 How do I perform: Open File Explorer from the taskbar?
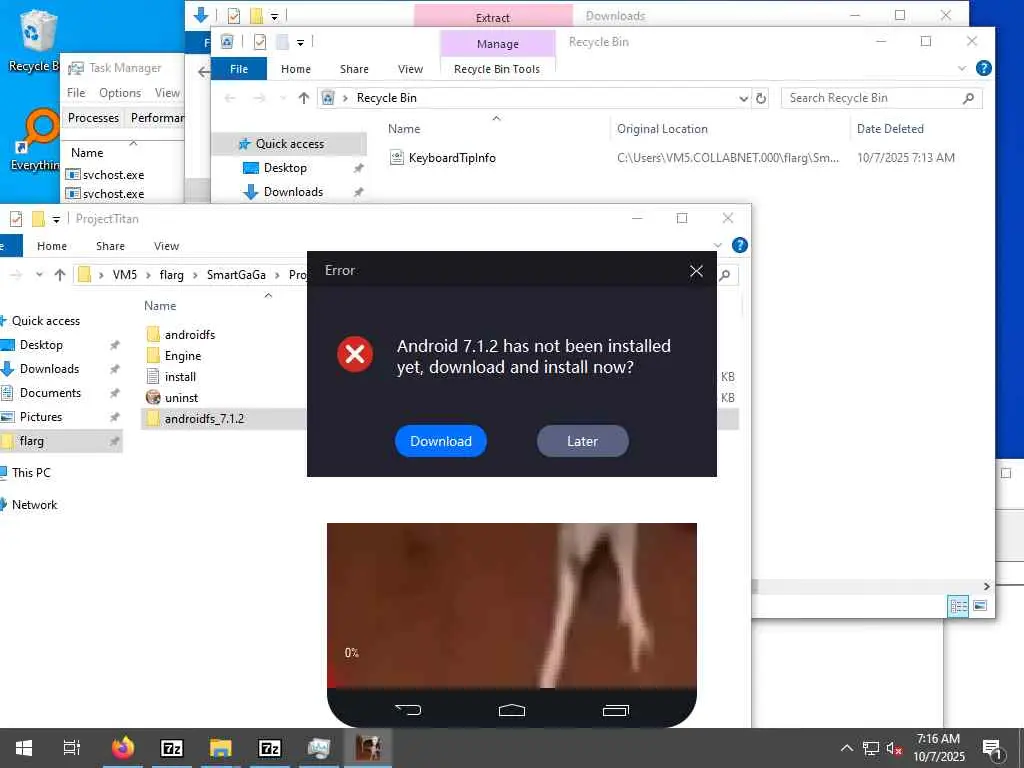221,748
